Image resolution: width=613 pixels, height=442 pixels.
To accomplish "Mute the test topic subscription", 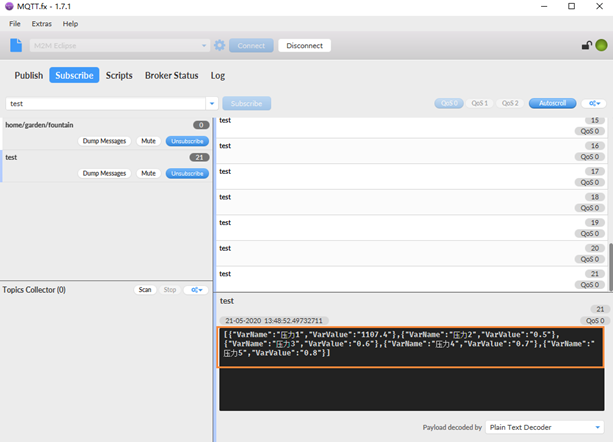I will [x=148, y=173].
